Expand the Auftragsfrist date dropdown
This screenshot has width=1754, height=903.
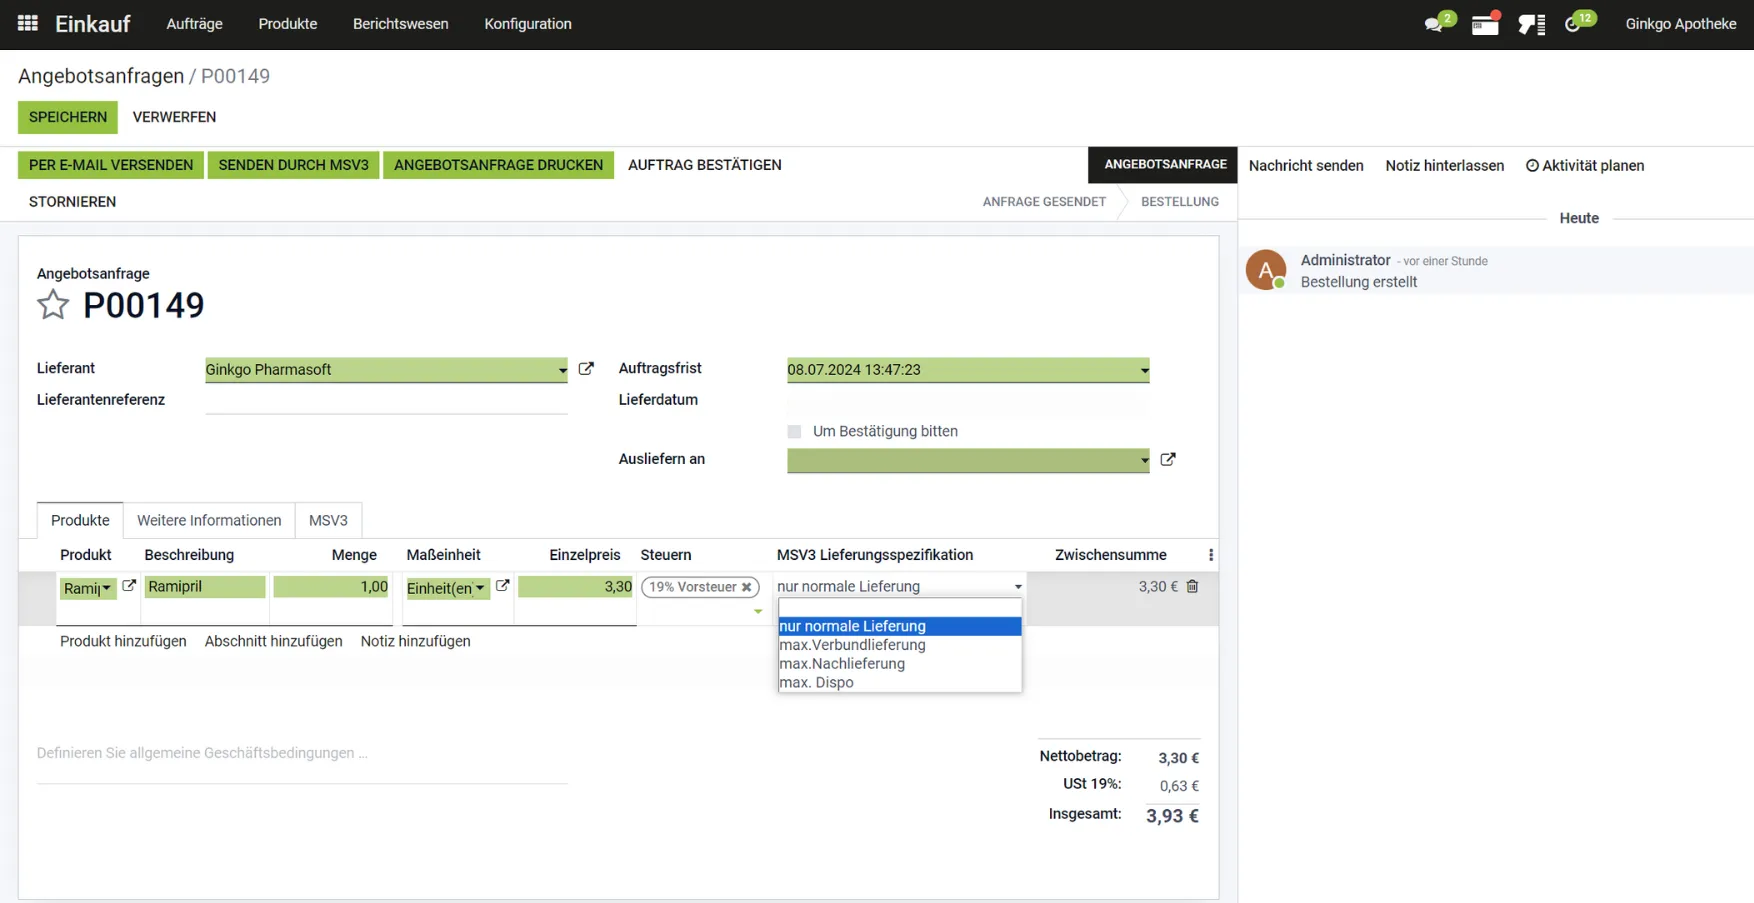968,370
